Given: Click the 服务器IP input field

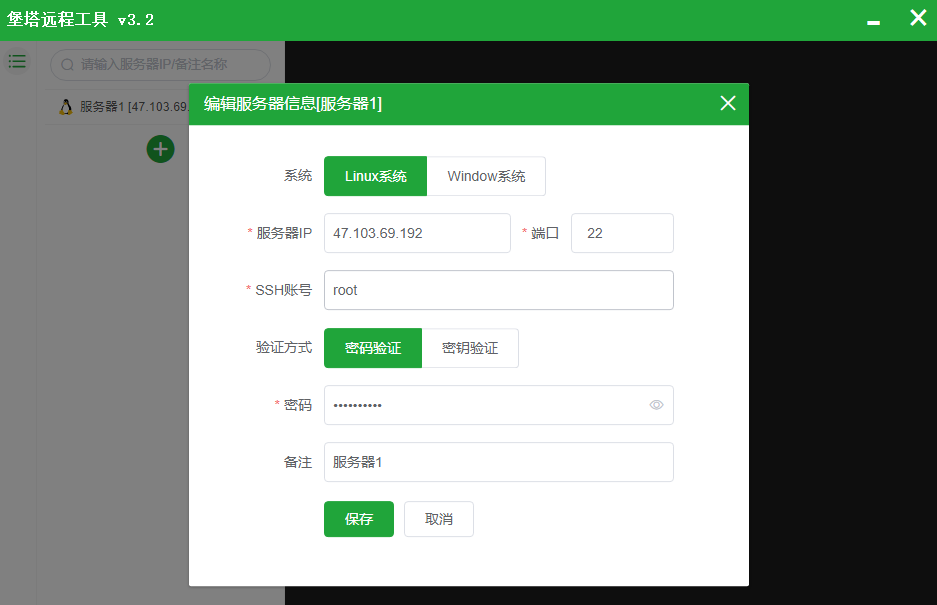Looking at the screenshot, I should click(x=417, y=232).
